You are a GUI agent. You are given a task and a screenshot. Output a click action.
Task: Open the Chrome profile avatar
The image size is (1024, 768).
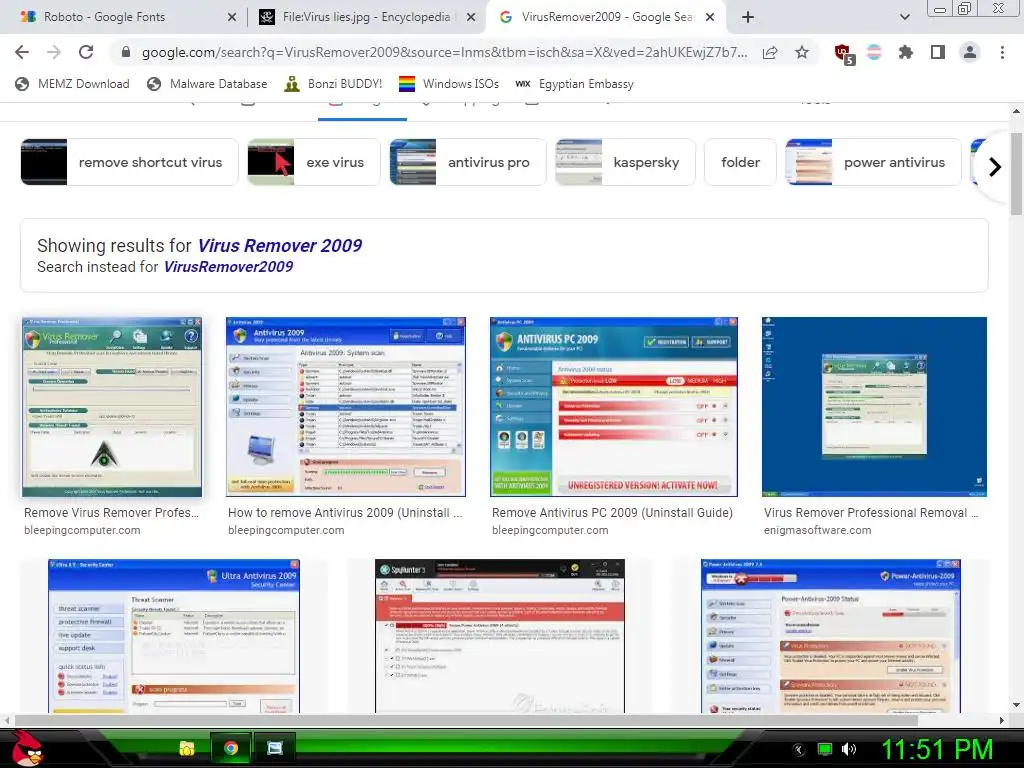970,52
